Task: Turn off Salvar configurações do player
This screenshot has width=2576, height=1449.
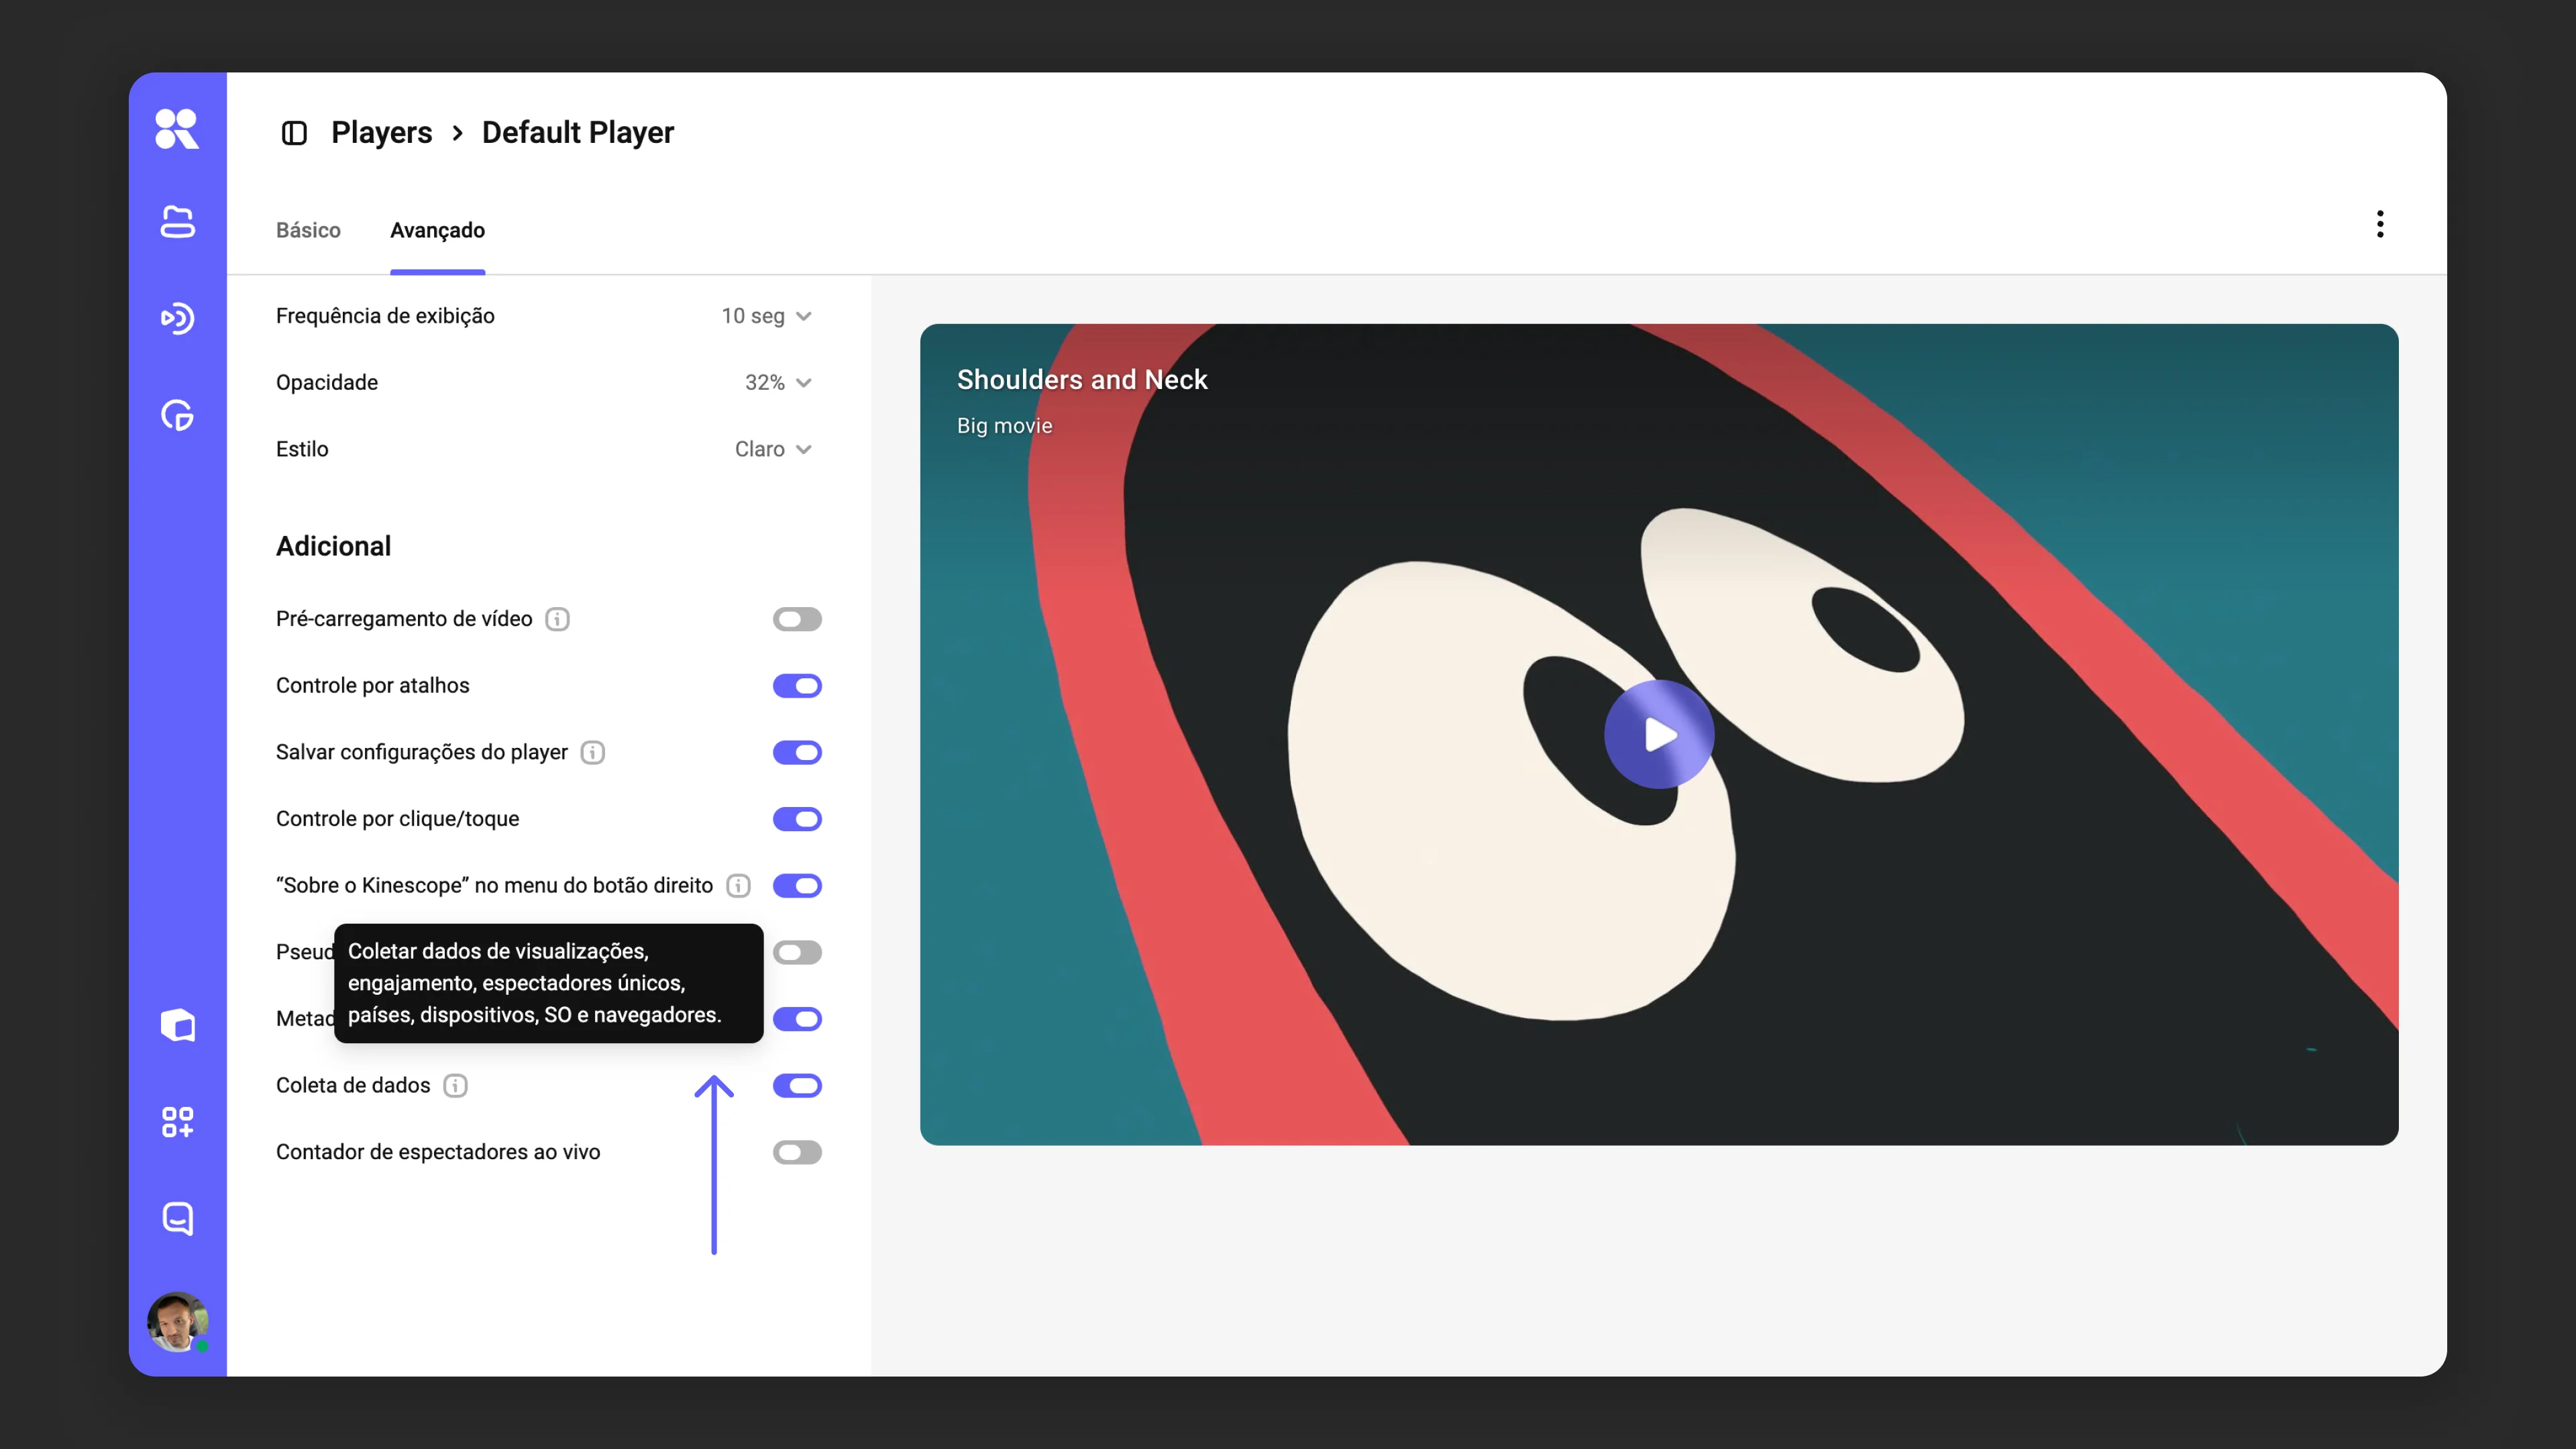Action: [797, 752]
